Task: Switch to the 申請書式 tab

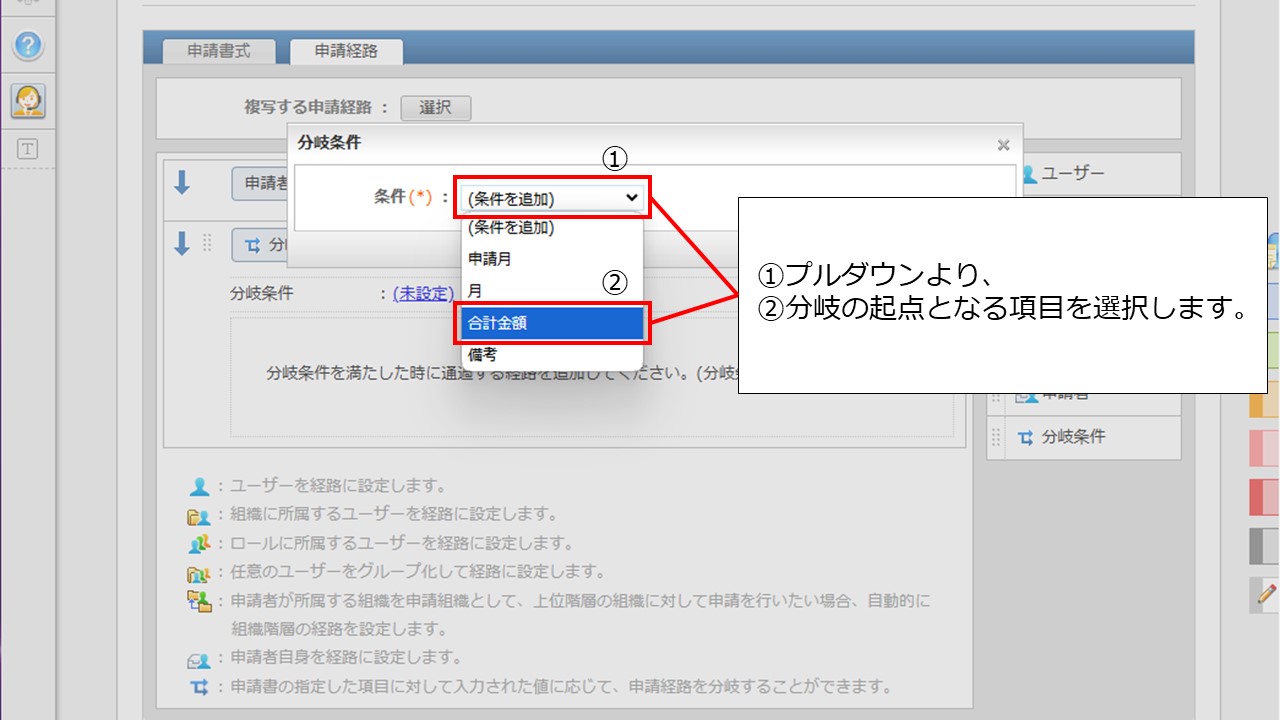Action: 219,51
